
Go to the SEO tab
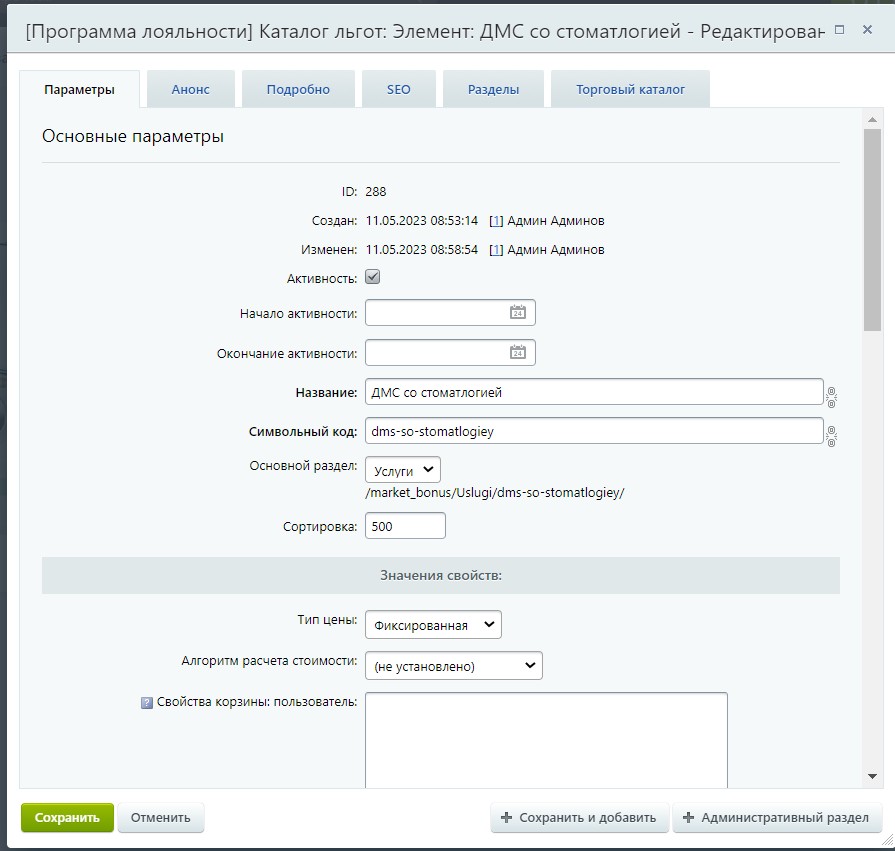[399, 89]
